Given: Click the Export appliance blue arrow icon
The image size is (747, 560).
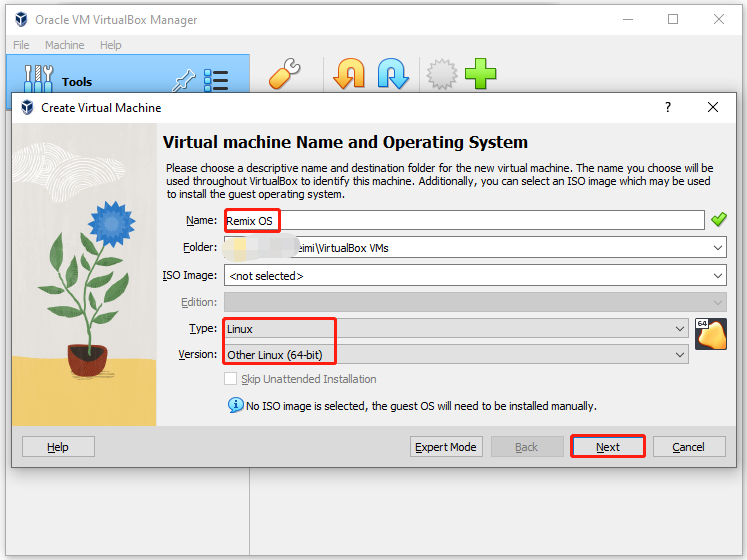Looking at the screenshot, I should (x=392, y=75).
